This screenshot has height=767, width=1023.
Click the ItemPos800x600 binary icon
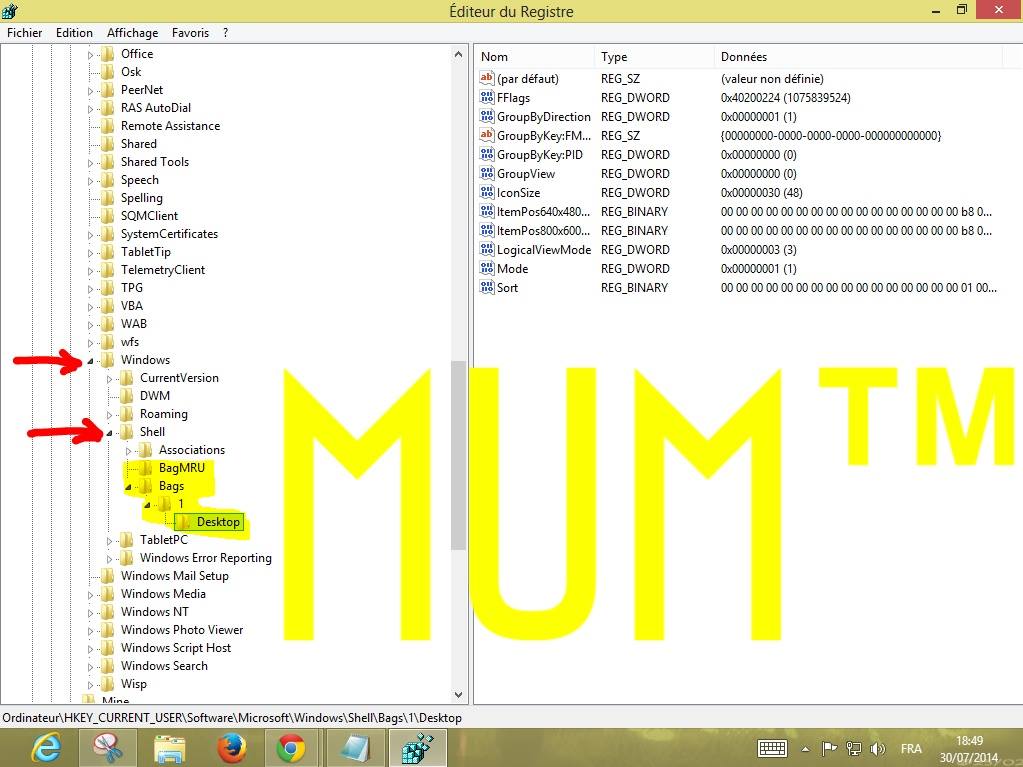487,230
